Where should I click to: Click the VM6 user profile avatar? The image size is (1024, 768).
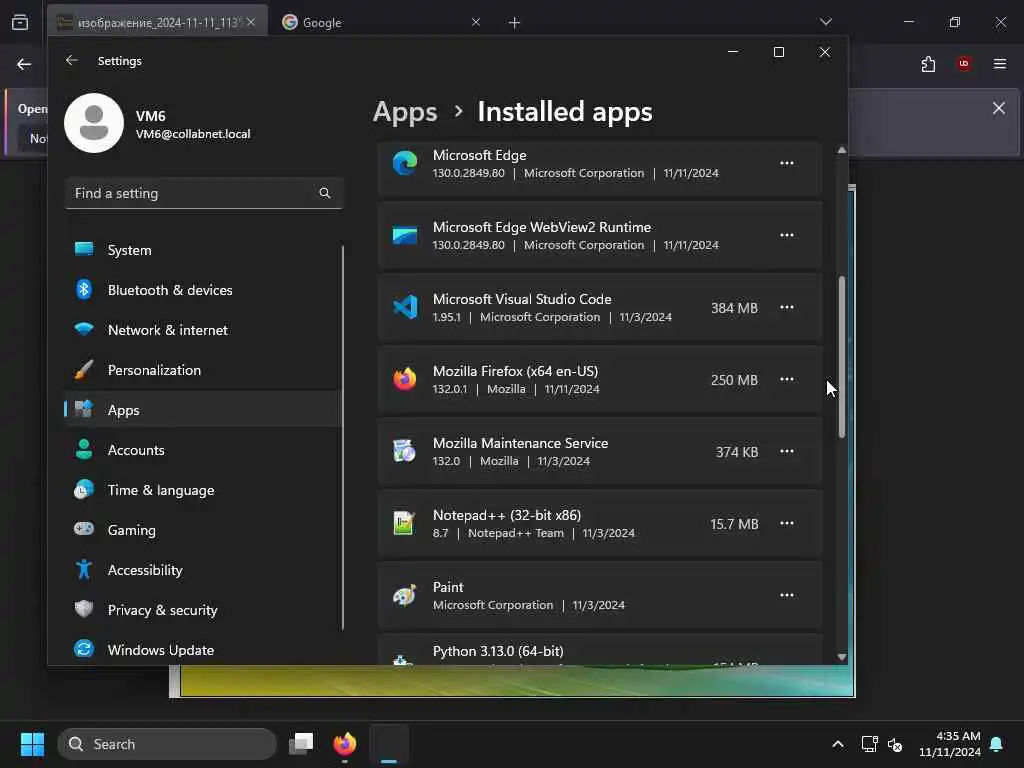click(94, 123)
